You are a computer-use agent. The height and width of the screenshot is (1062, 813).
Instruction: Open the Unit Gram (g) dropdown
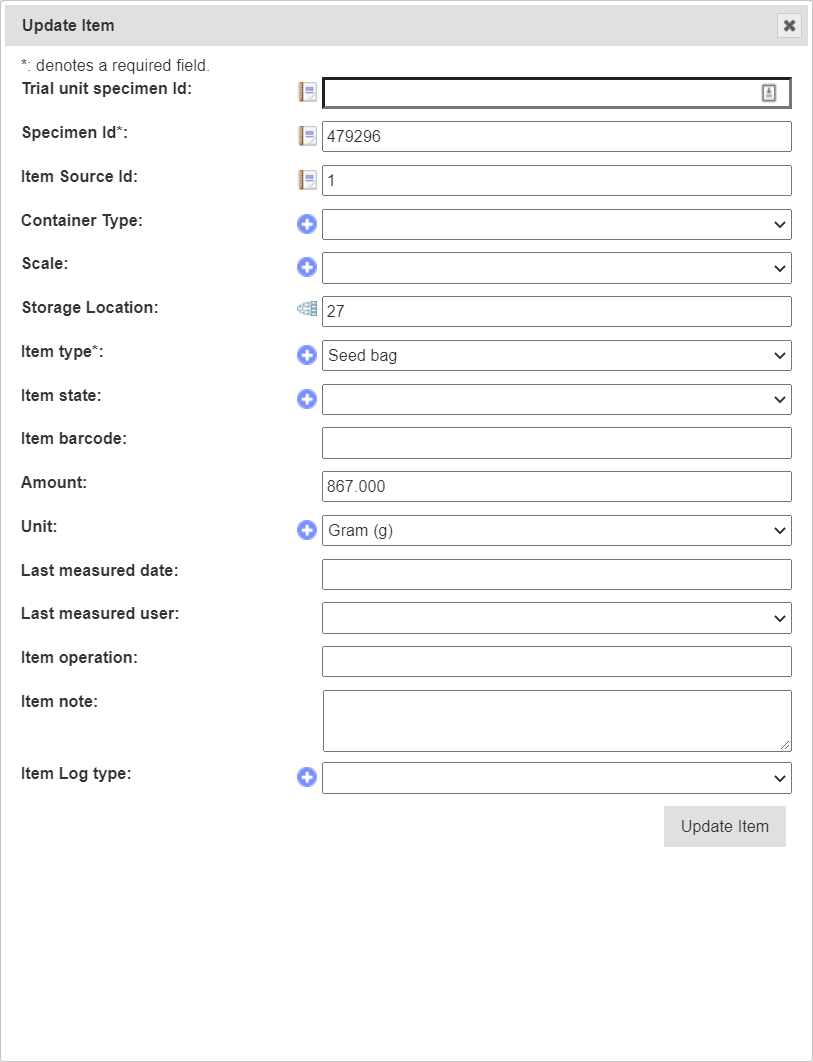pyautogui.click(x=556, y=530)
